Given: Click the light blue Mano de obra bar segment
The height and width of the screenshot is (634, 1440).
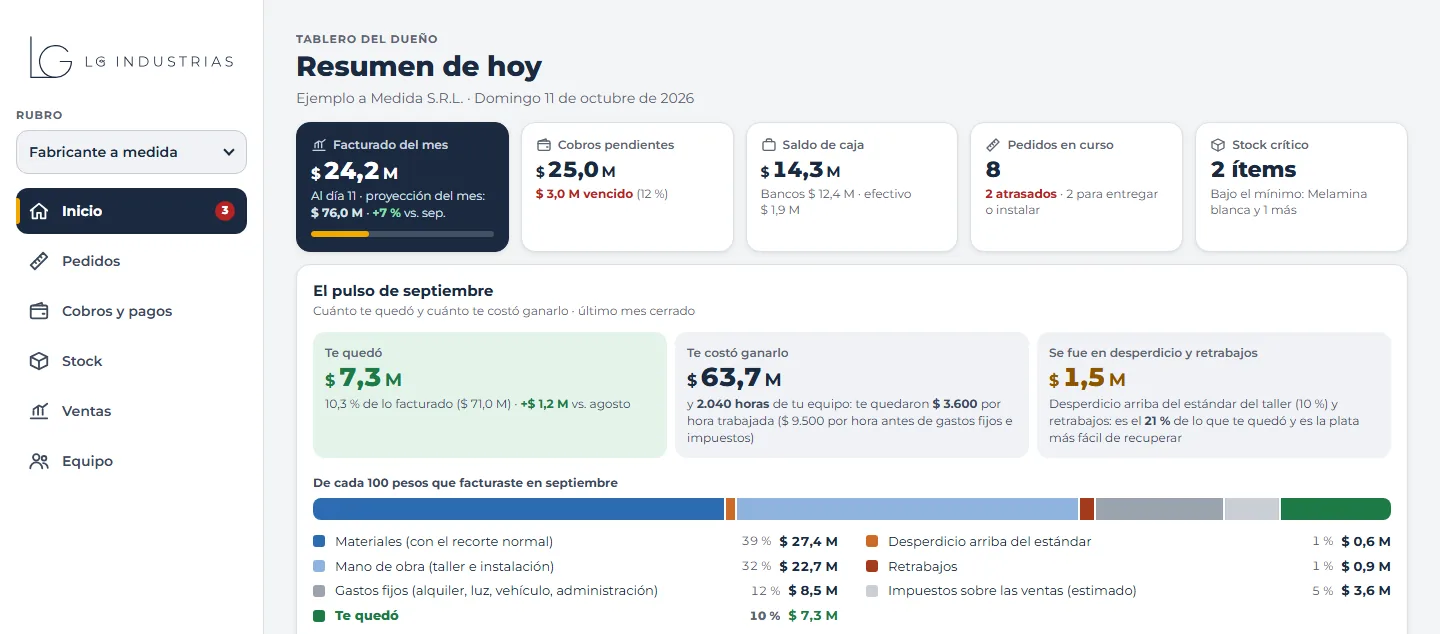Looking at the screenshot, I should [907, 509].
